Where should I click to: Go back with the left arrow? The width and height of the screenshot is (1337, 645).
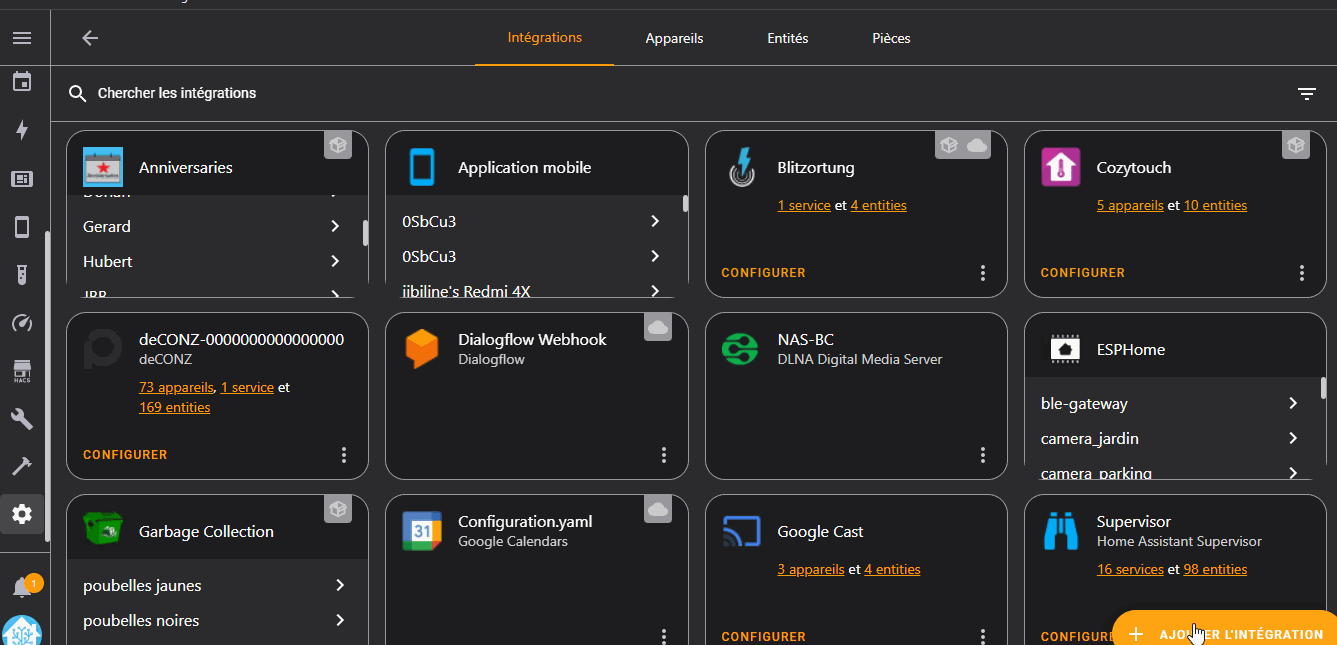pos(90,38)
